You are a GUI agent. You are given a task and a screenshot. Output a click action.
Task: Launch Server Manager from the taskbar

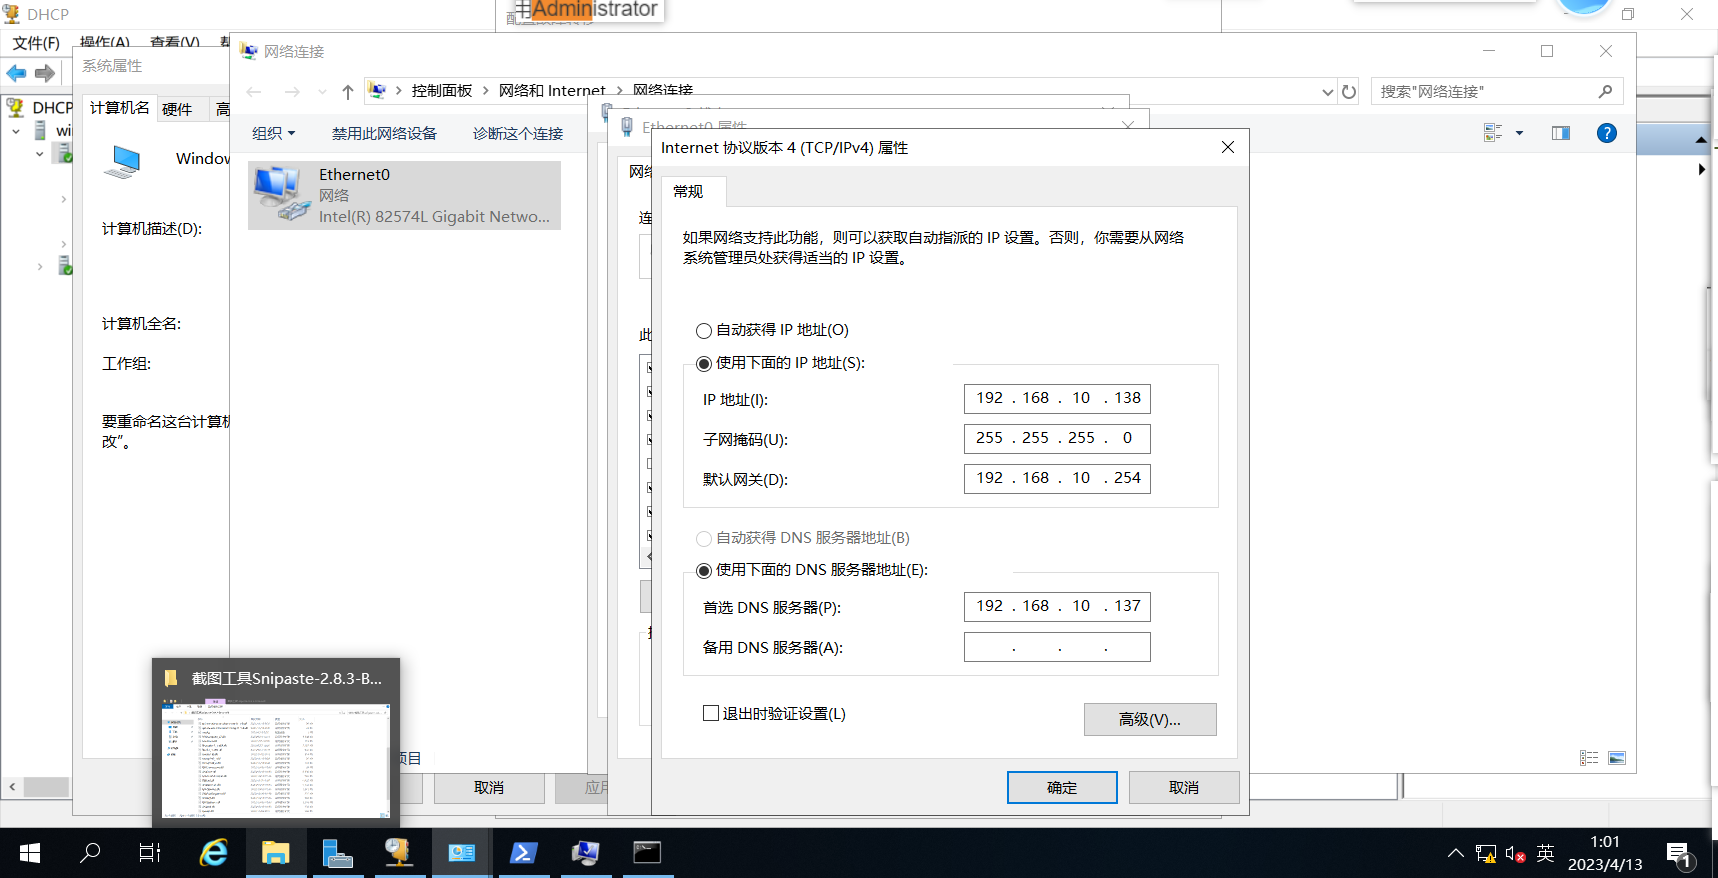[x=337, y=853]
